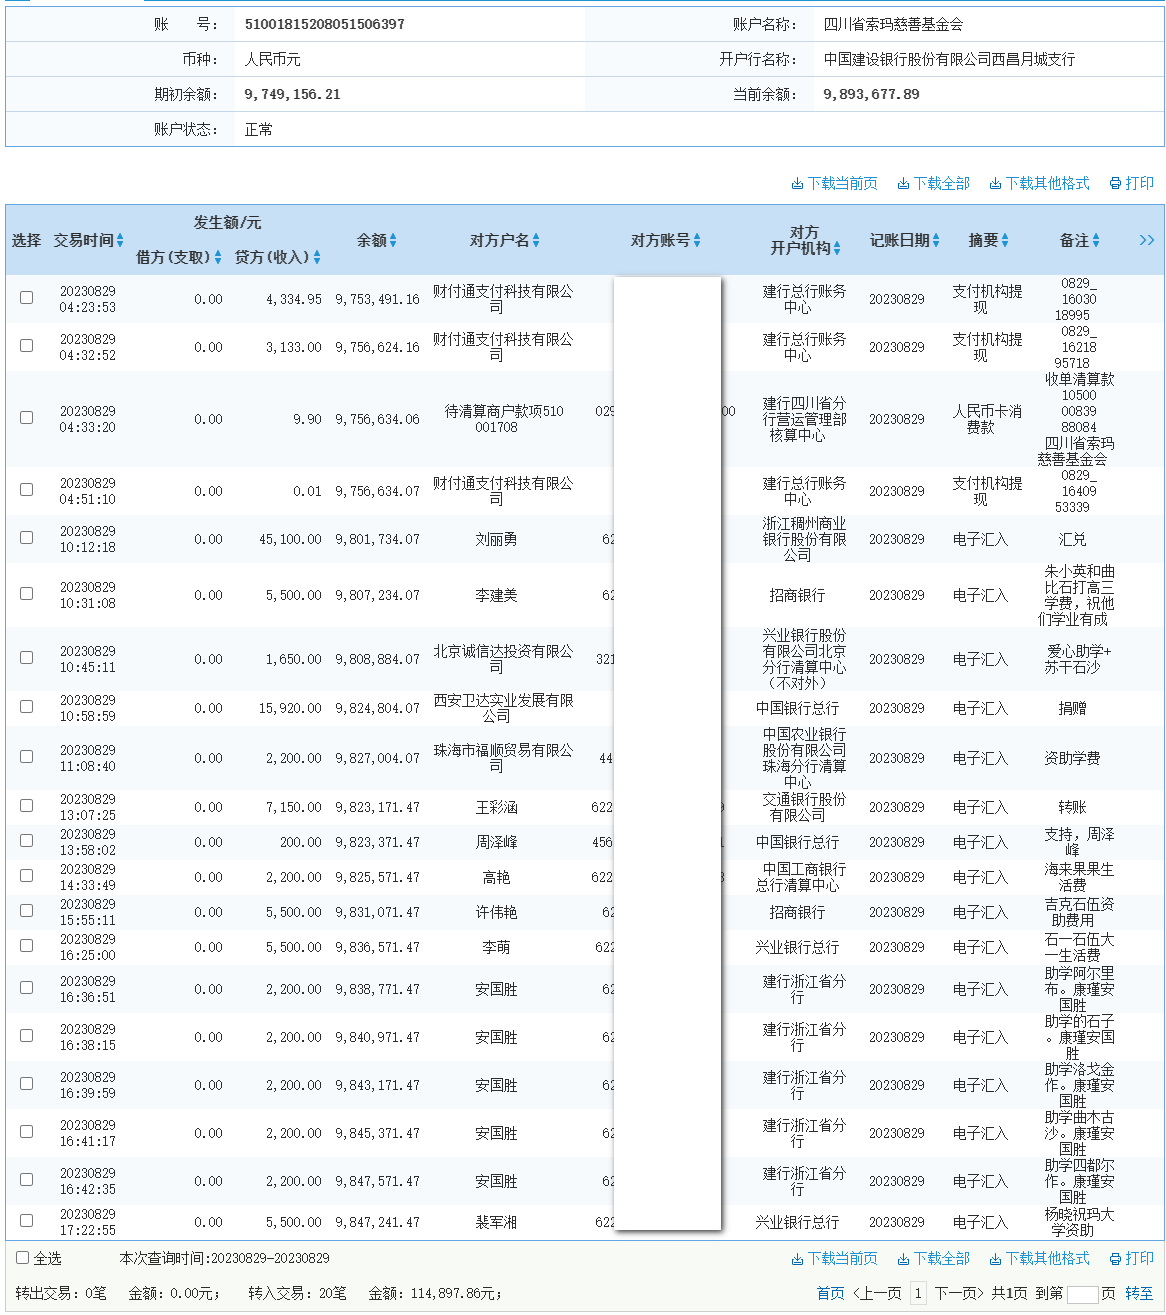Sort 对方账号 column with its arrows
Image resolution: width=1166 pixels, height=1315 pixels.
[x=697, y=240]
